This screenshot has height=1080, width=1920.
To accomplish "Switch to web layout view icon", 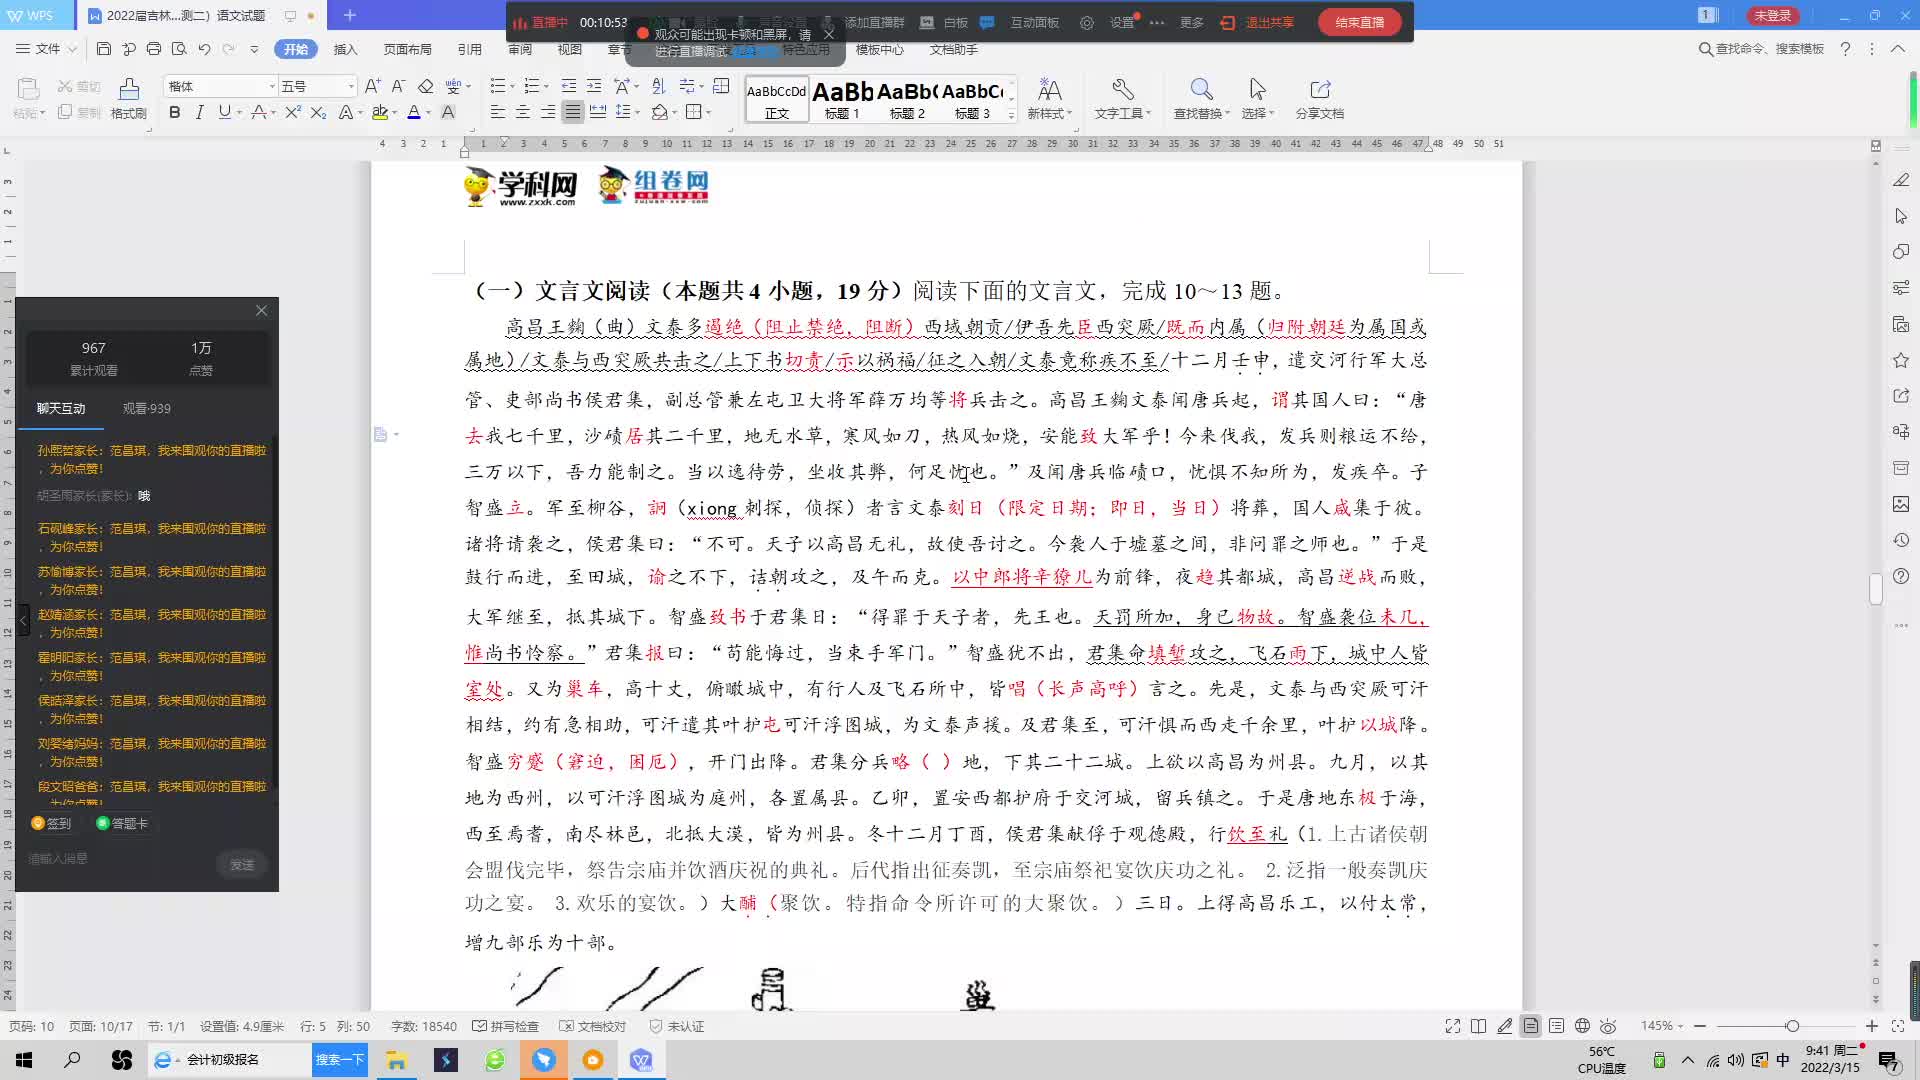I will (1582, 1026).
